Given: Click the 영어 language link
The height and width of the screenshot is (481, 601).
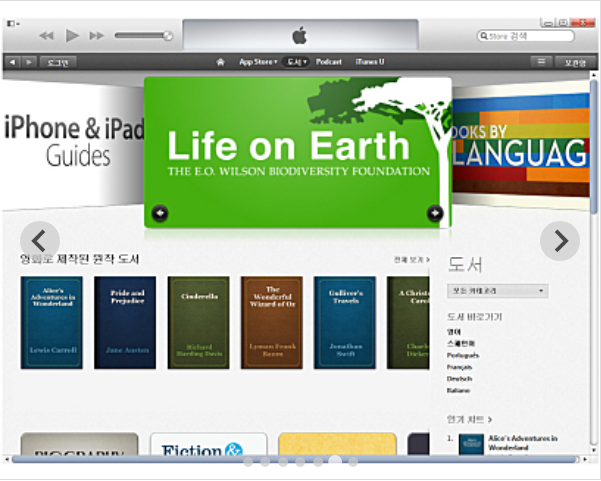Looking at the screenshot, I should pos(454,332).
